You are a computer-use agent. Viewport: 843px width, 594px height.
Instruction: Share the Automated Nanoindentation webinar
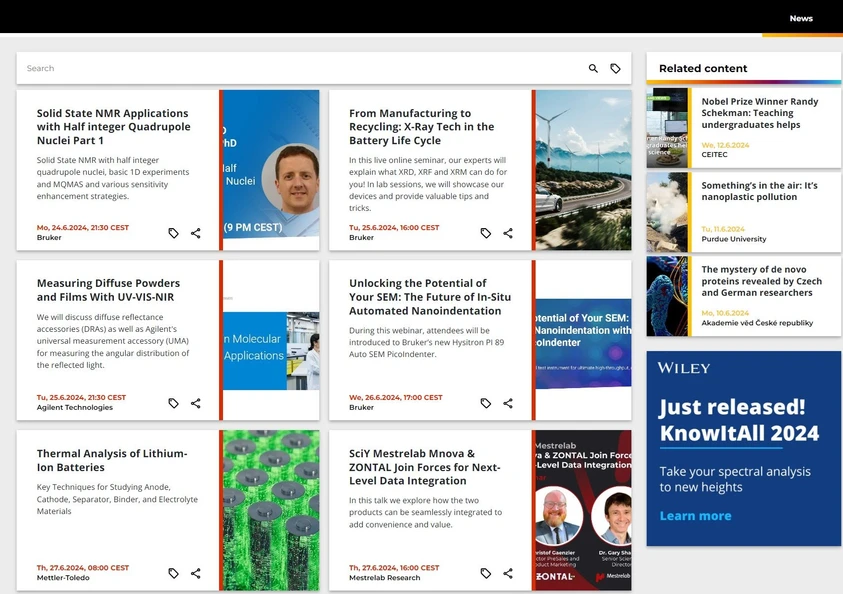[x=508, y=403]
